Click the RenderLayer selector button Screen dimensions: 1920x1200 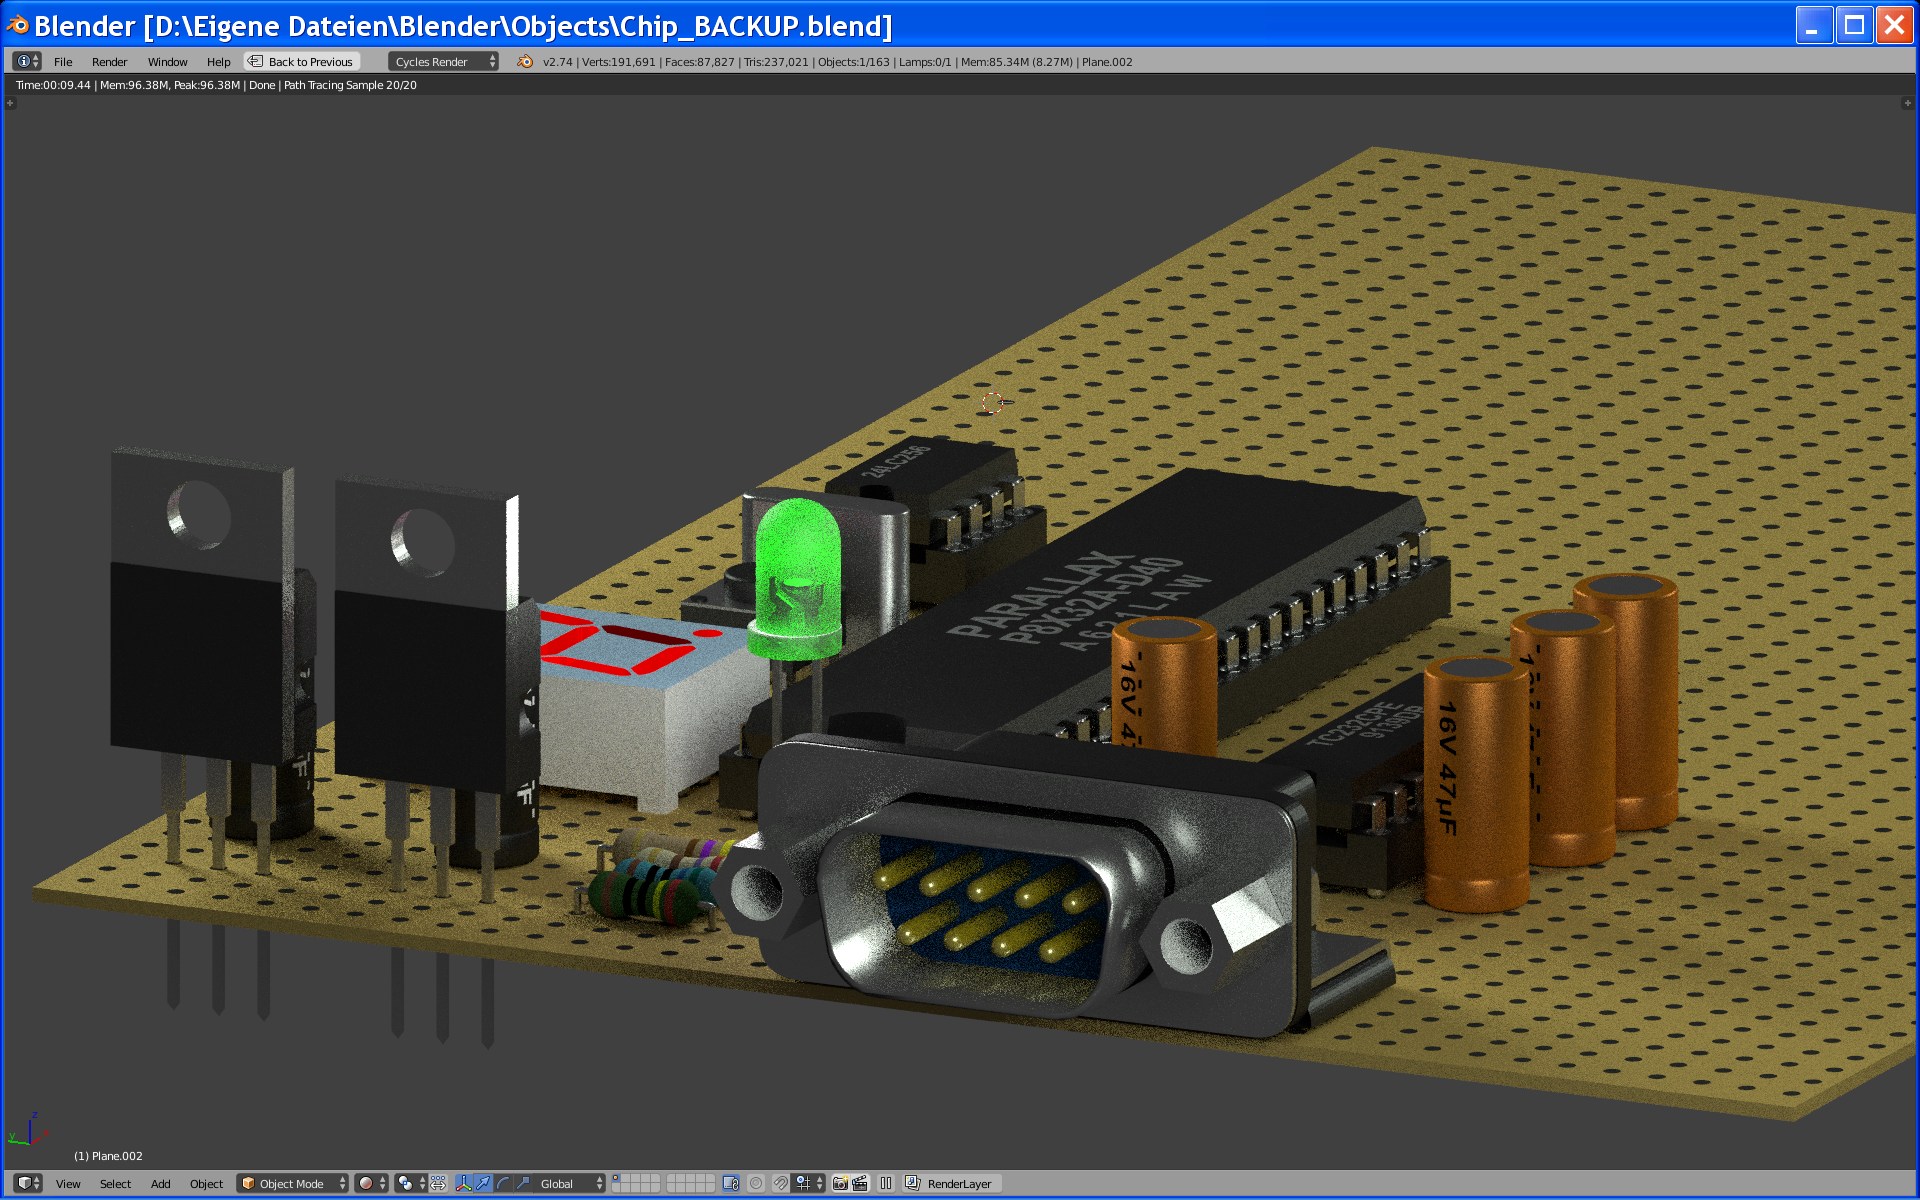click(x=951, y=1183)
